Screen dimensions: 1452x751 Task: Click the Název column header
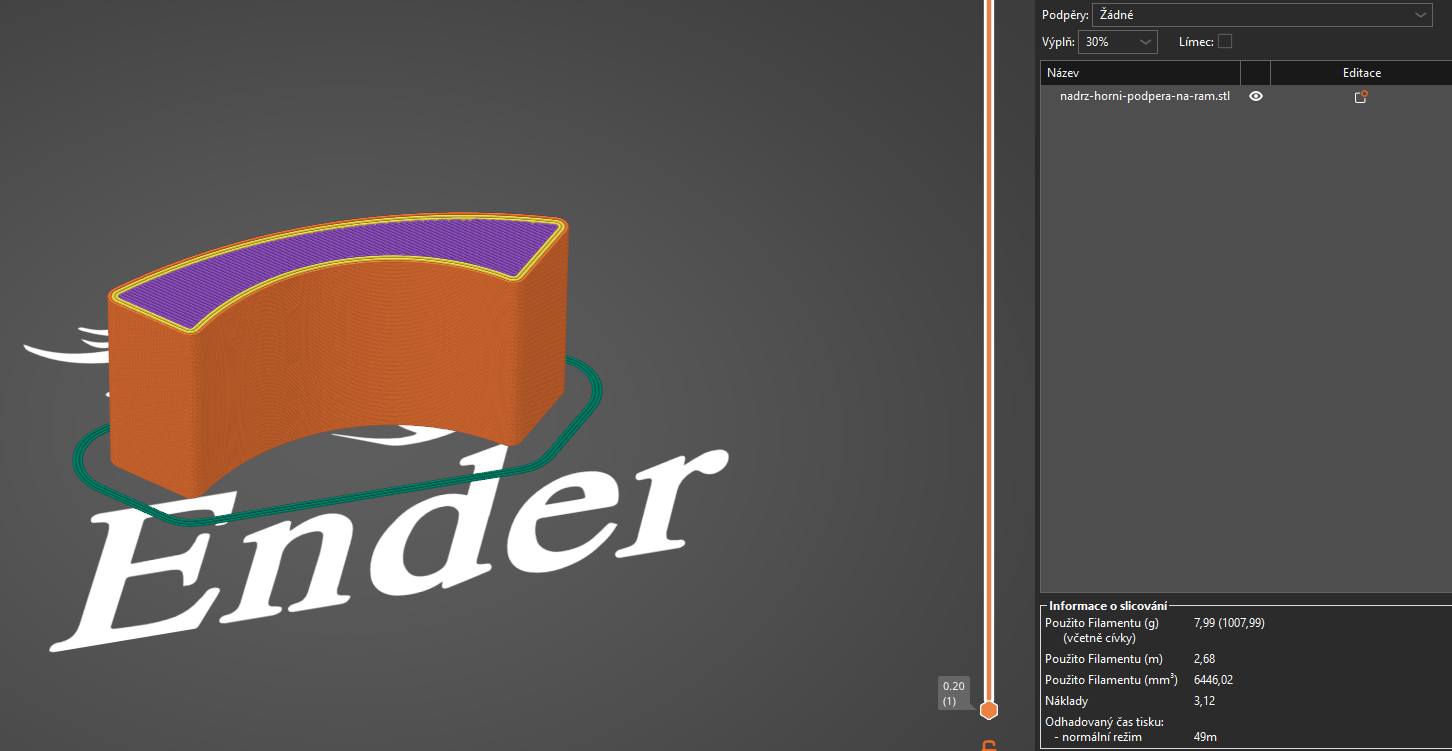pos(1140,73)
